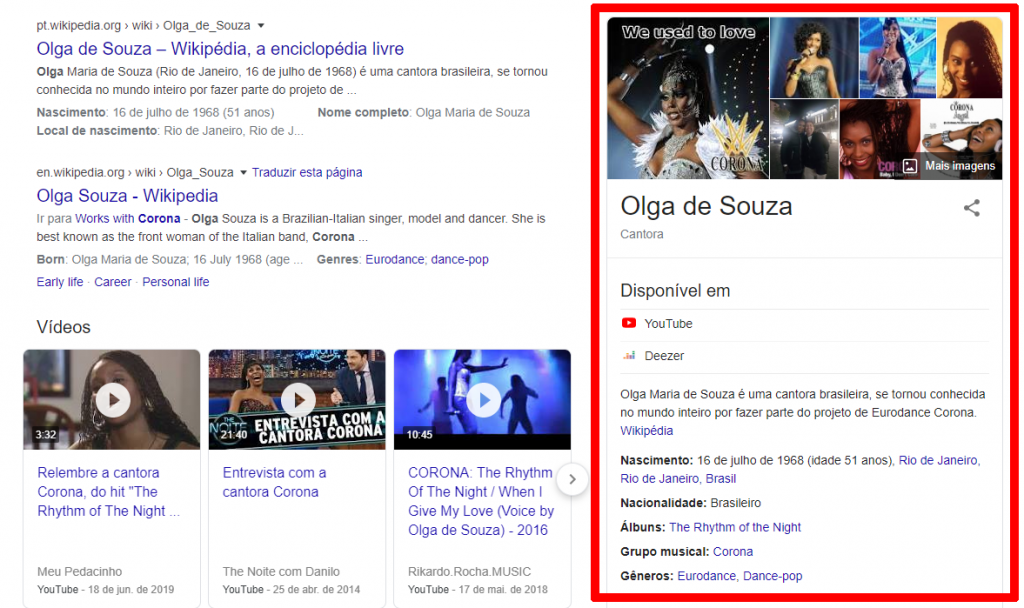1024x608 pixels.
Task: Click the YouTube row label in Disponível em
Action: [668, 324]
